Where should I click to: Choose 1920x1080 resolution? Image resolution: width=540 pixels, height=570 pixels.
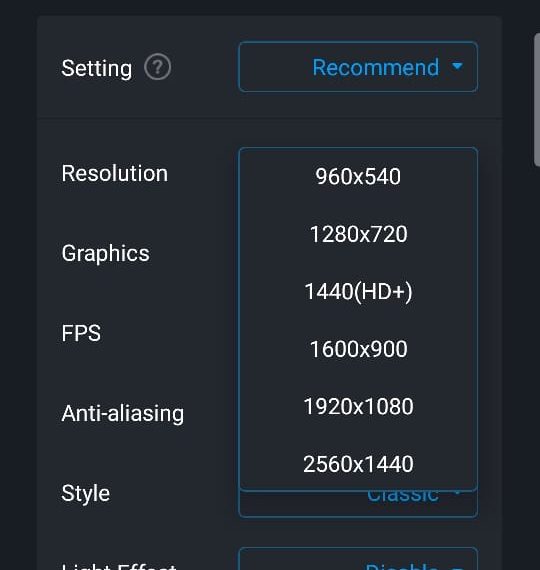(358, 406)
